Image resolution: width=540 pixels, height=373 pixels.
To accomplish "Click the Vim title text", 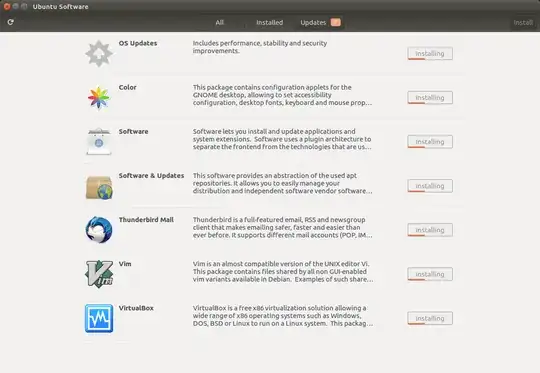I will tap(125, 263).
